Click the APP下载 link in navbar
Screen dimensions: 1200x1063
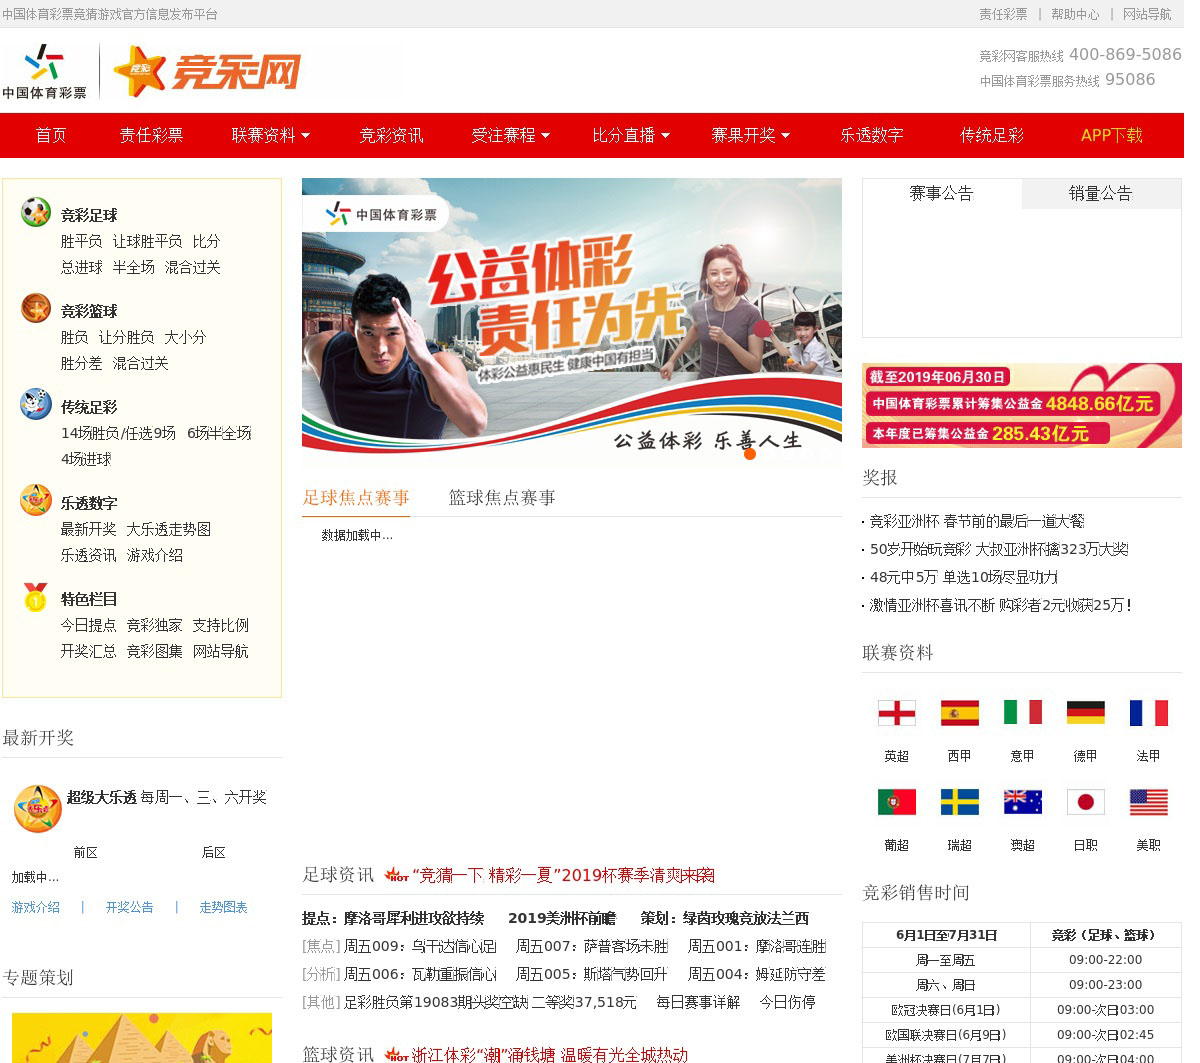click(1111, 135)
